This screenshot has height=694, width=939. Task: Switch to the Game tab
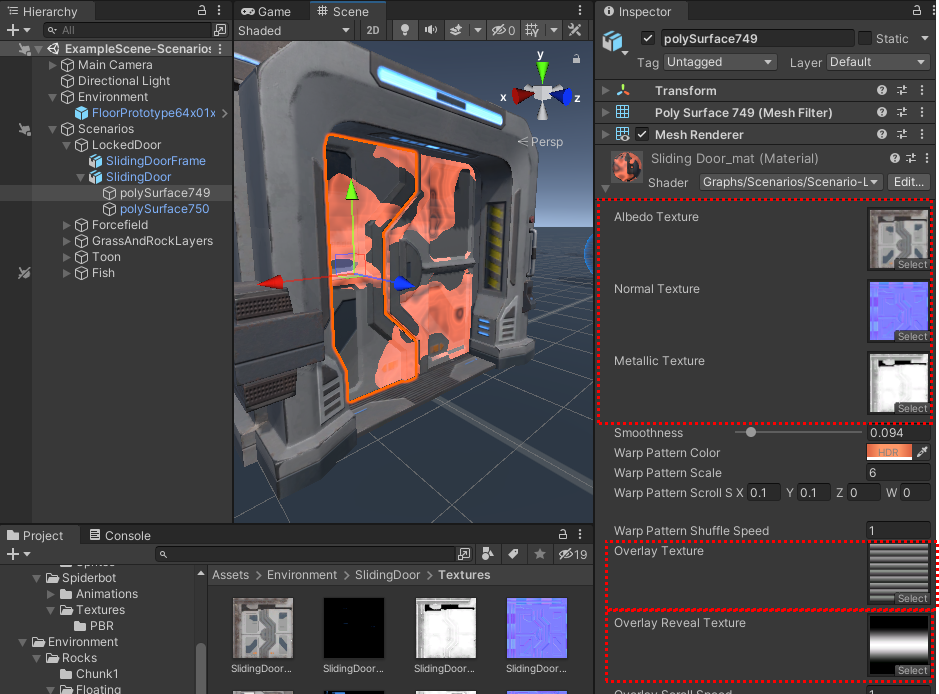266,11
